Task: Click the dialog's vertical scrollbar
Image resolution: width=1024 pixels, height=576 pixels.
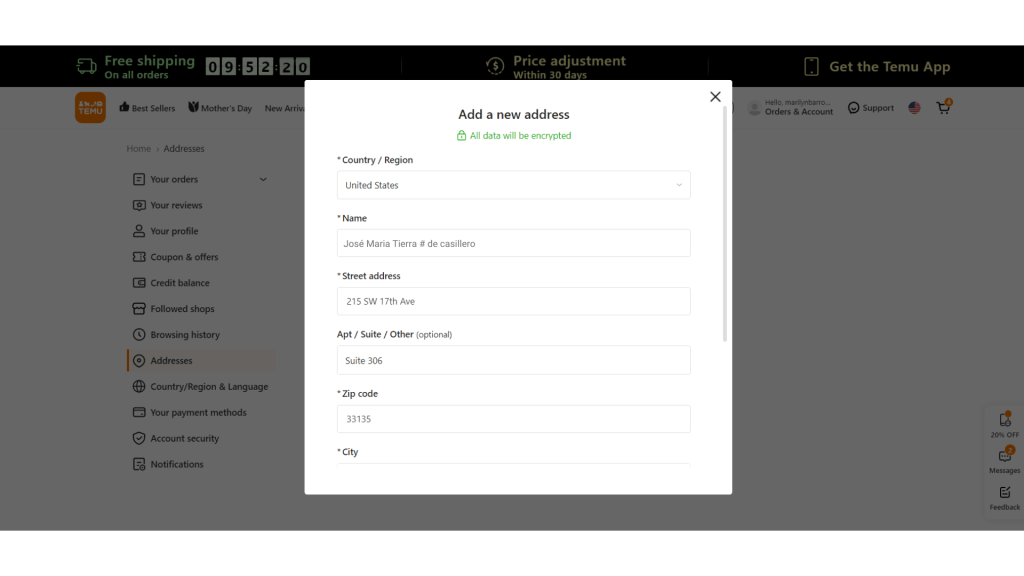Action: 725,224
